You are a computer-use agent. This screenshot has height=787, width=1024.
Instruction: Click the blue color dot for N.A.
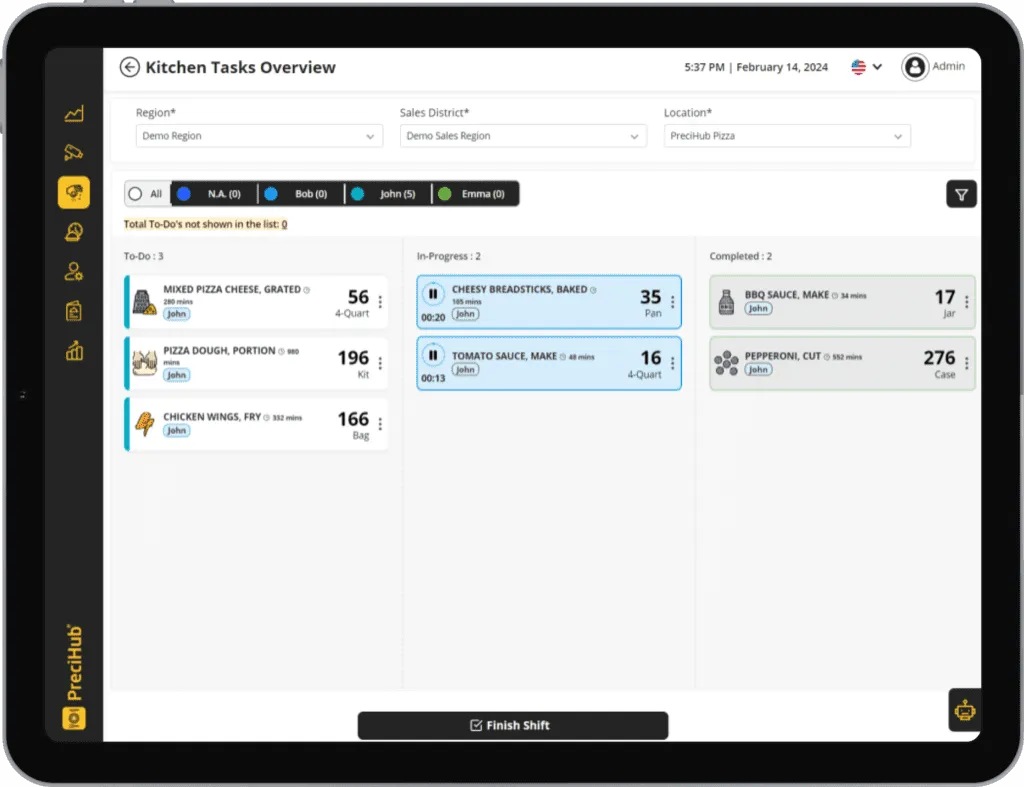tap(184, 194)
